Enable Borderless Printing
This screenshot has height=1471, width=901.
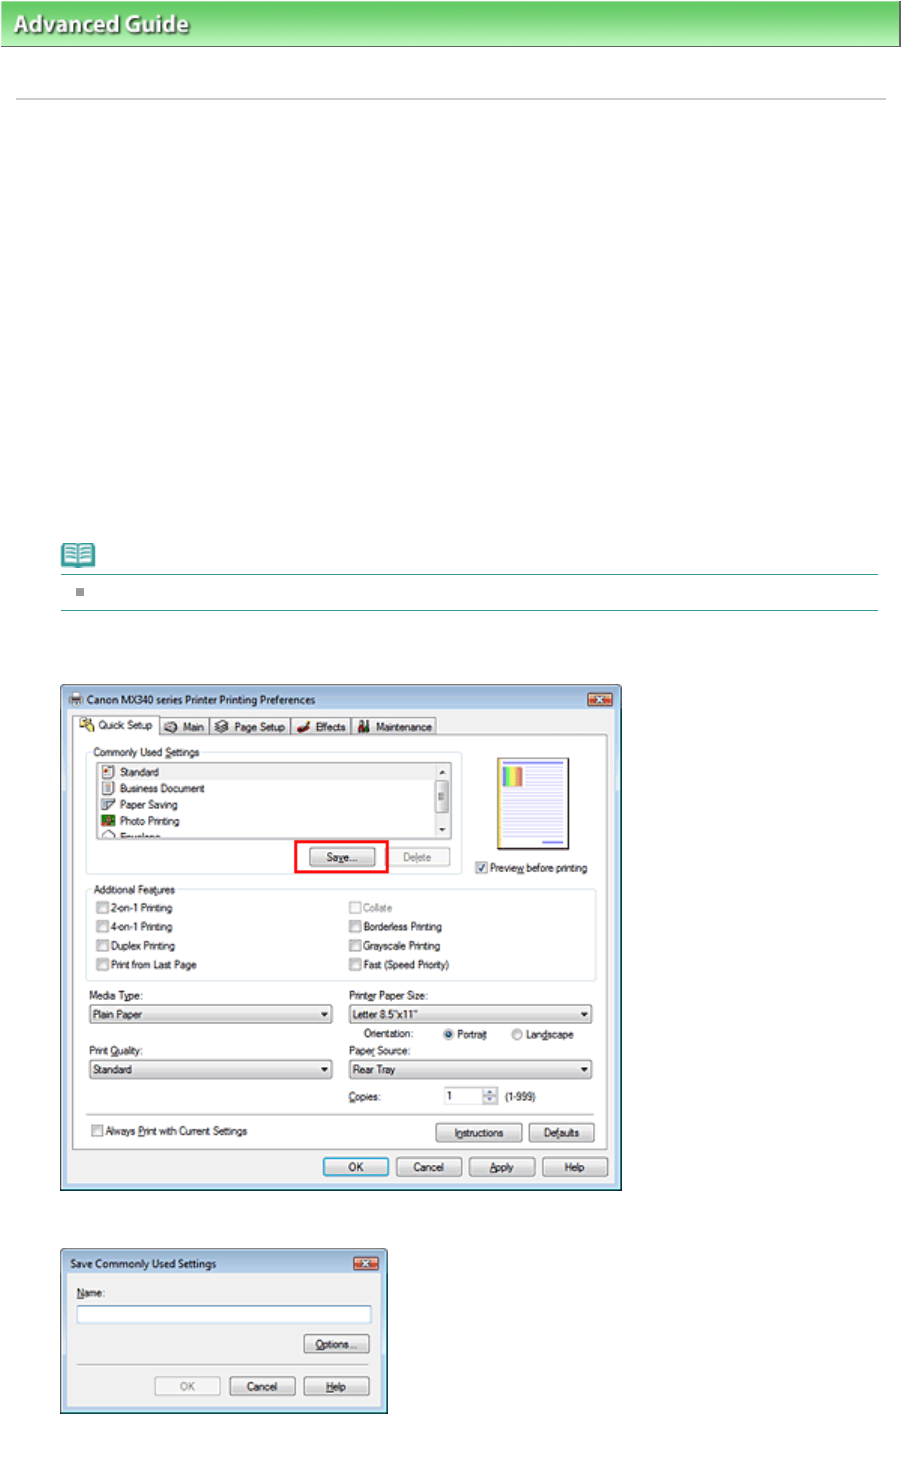pos(355,927)
